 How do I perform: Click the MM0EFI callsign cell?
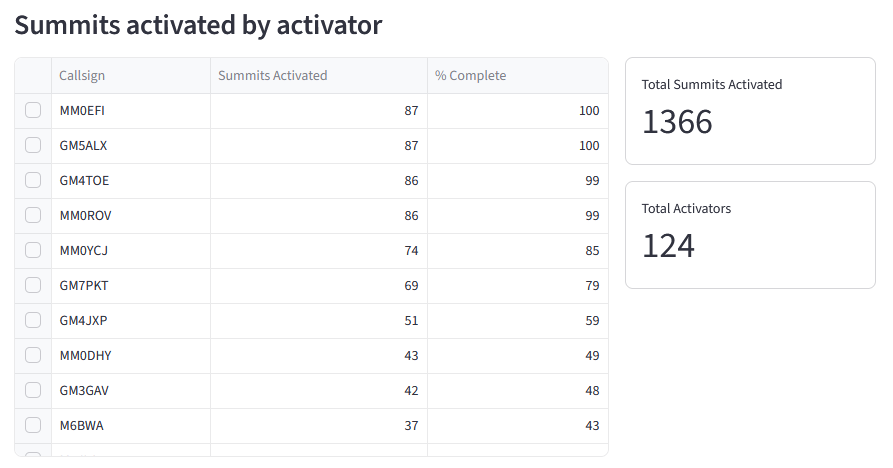tap(82, 110)
